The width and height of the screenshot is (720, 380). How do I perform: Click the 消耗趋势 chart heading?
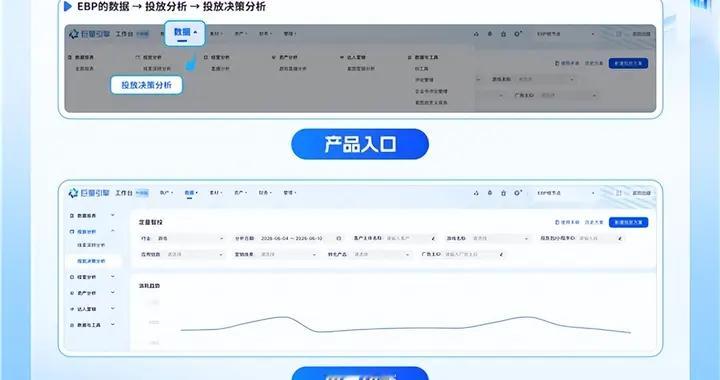pos(149,286)
